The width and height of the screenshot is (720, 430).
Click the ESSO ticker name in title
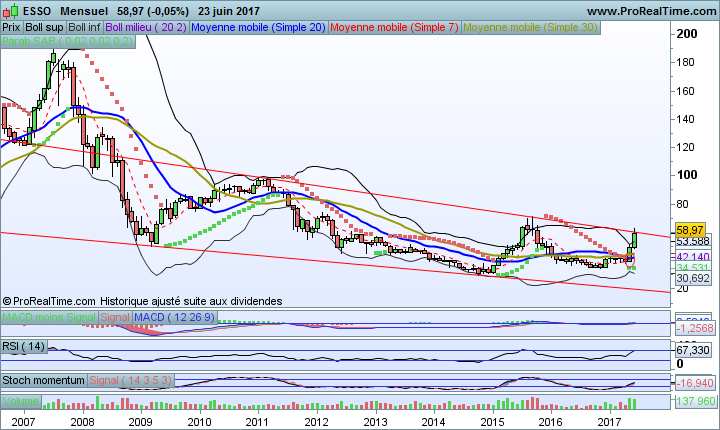click(37, 11)
